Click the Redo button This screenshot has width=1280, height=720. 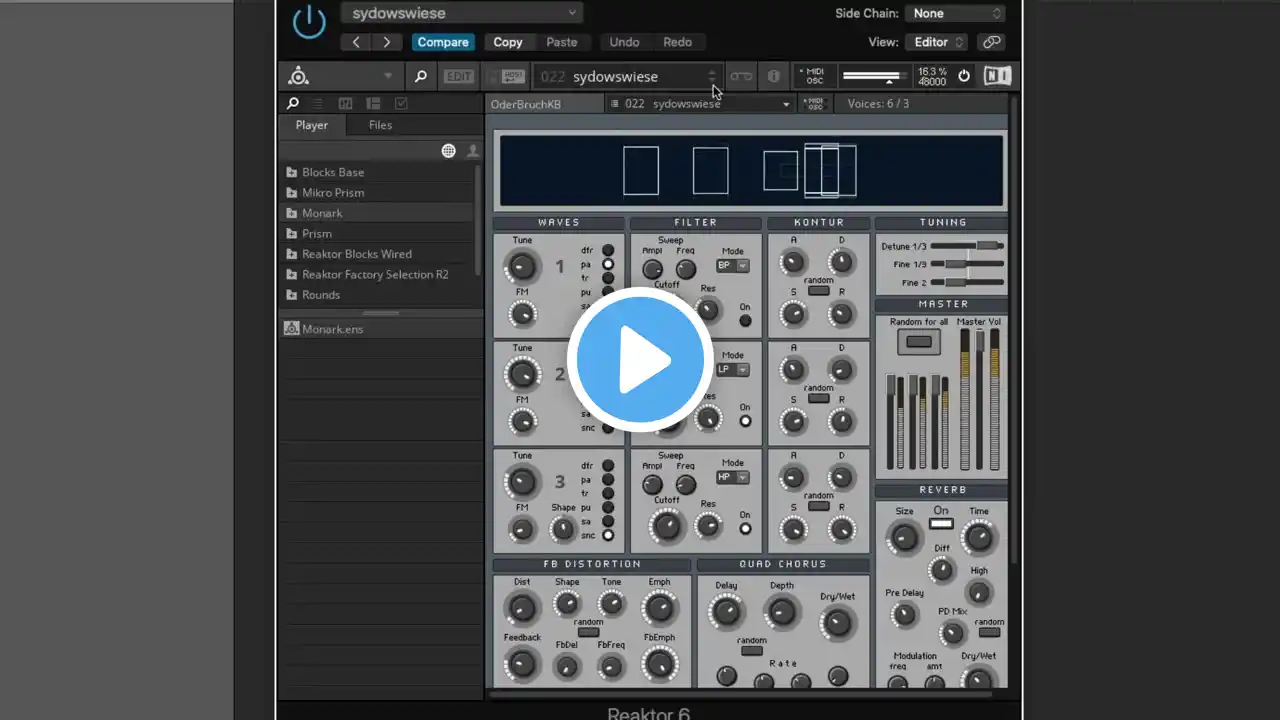(x=677, y=42)
